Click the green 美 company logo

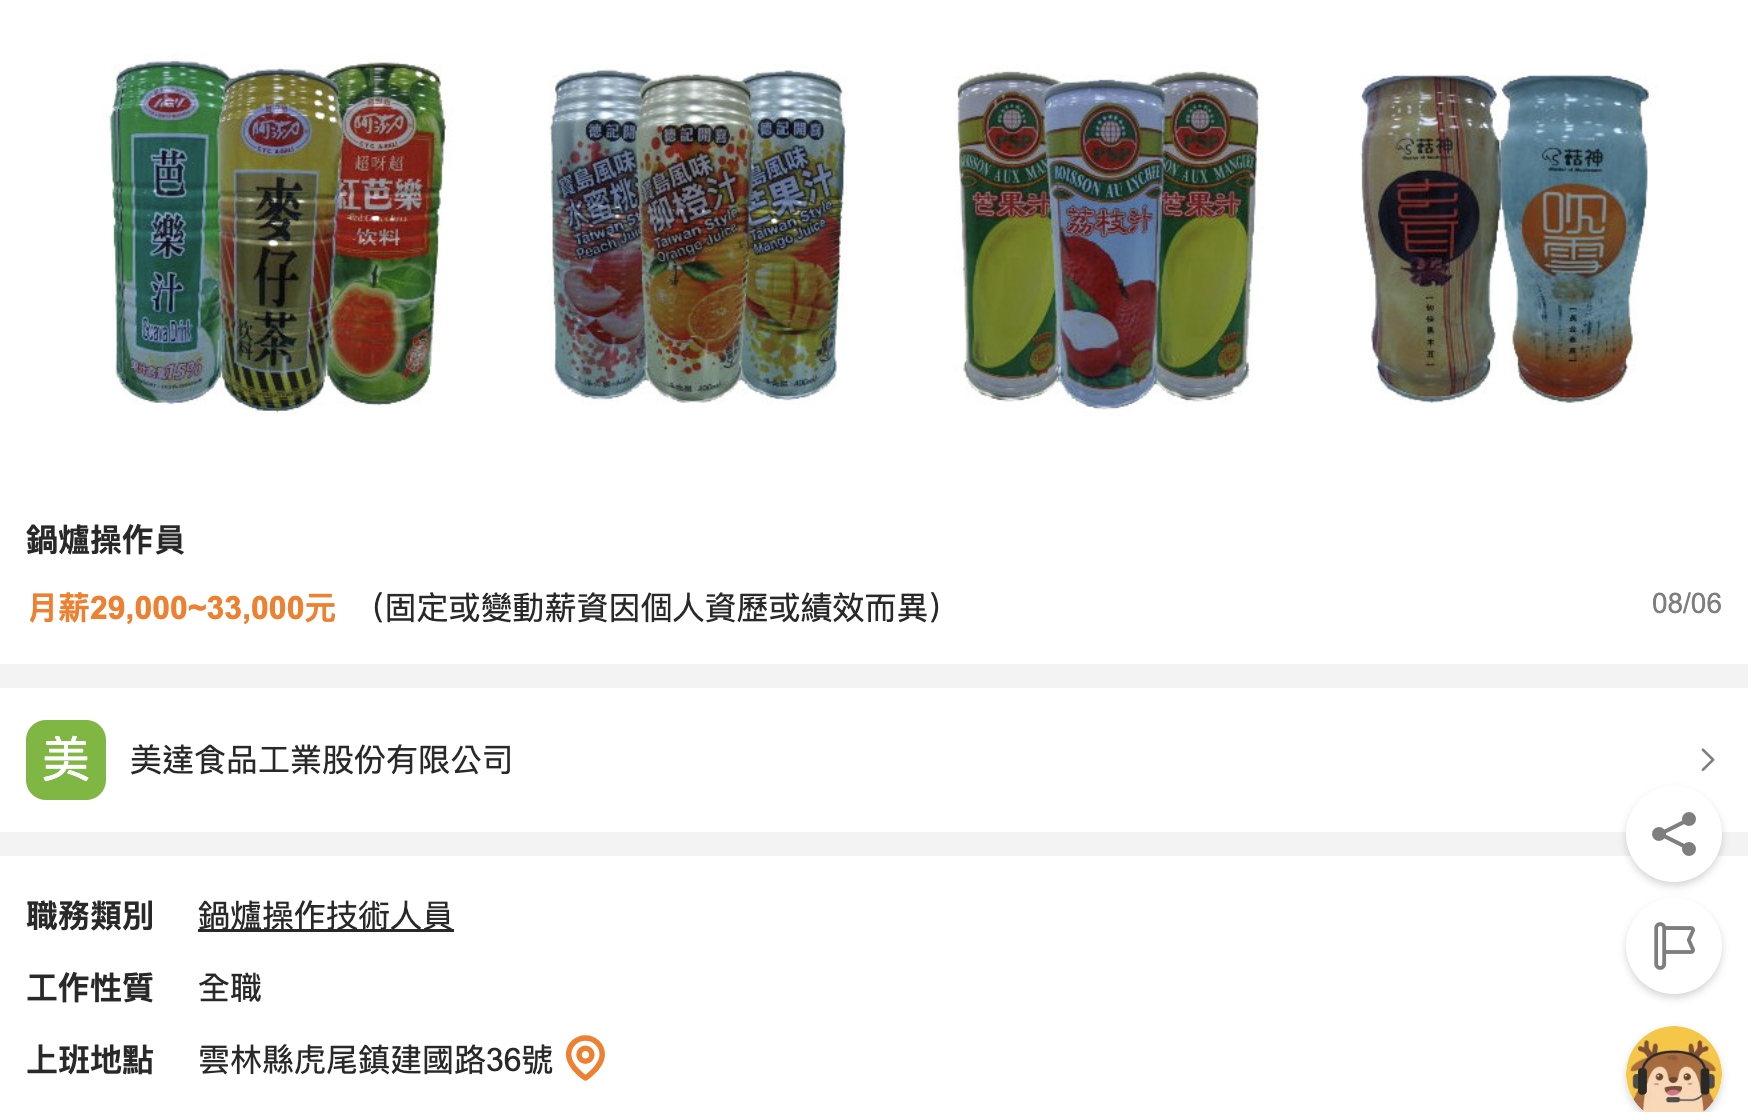coord(66,760)
